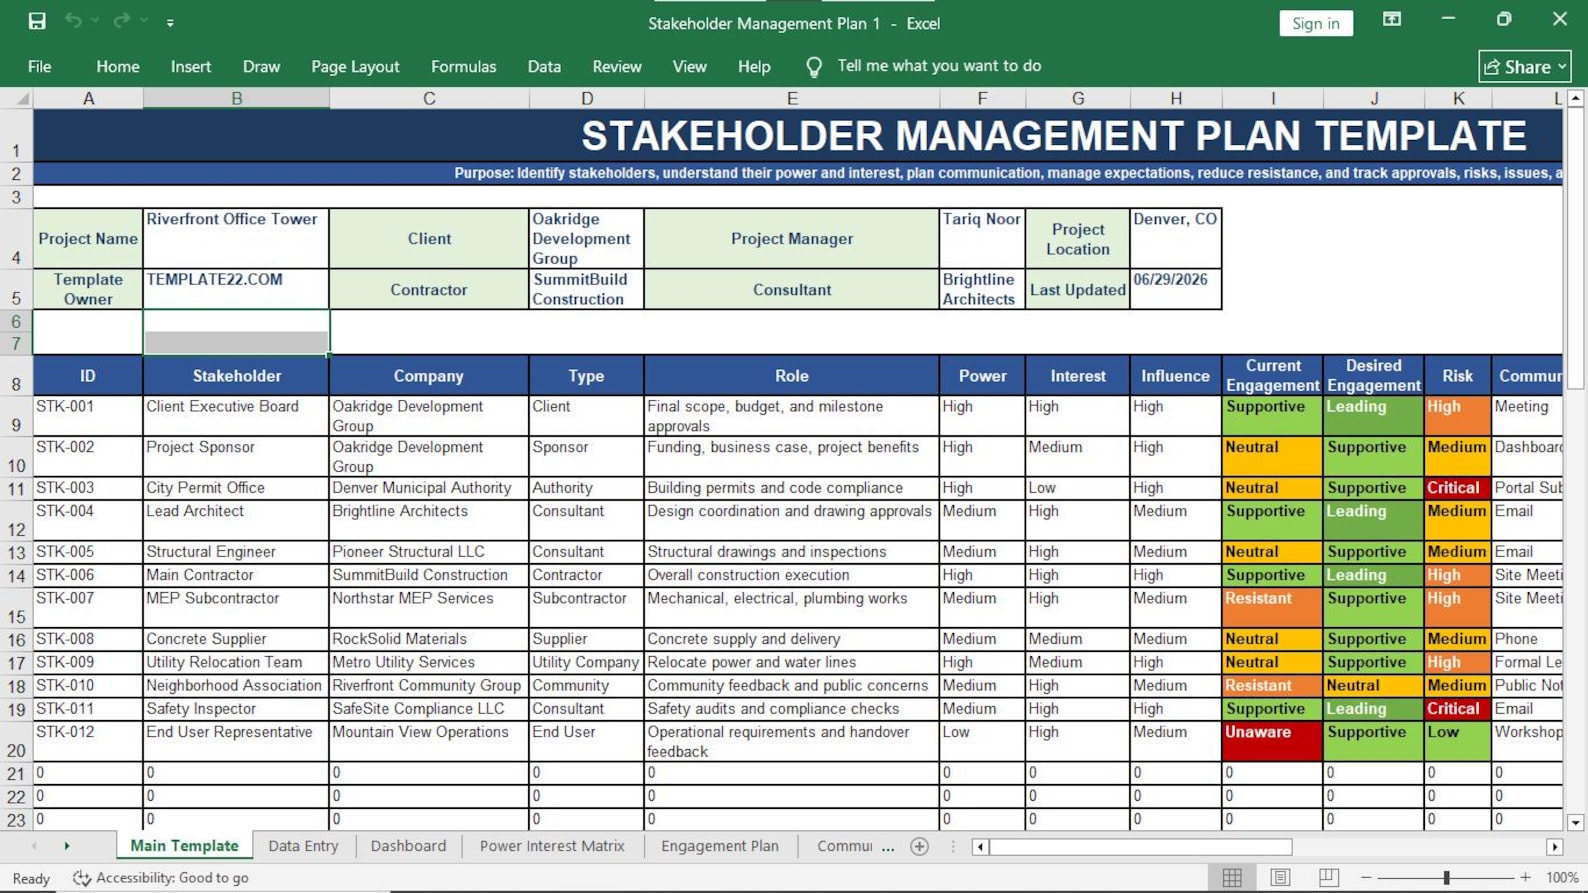Open the Data ribbon tab
Screen dimensions: 1588x893
pyautogui.click(x=544, y=66)
